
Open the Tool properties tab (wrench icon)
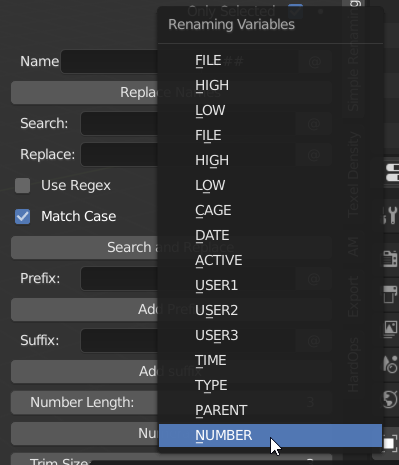click(391, 215)
